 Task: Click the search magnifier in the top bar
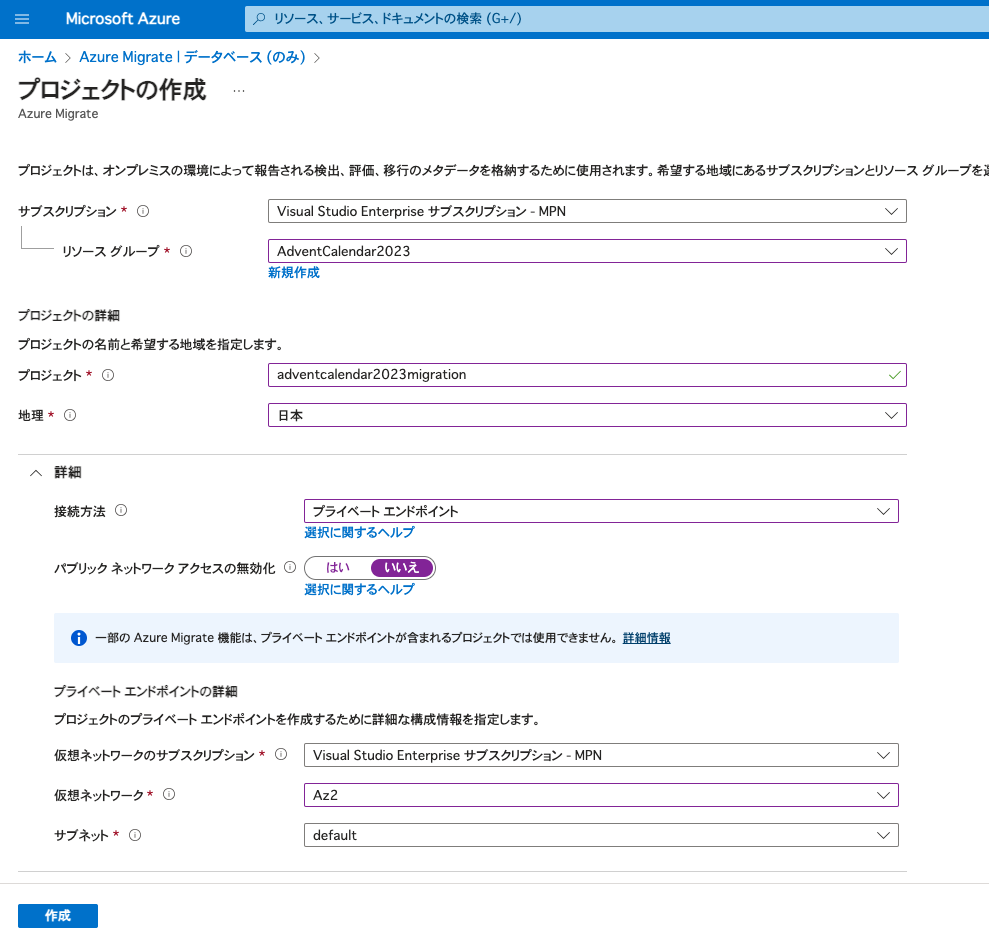pyautogui.click(x=259, y=18)
